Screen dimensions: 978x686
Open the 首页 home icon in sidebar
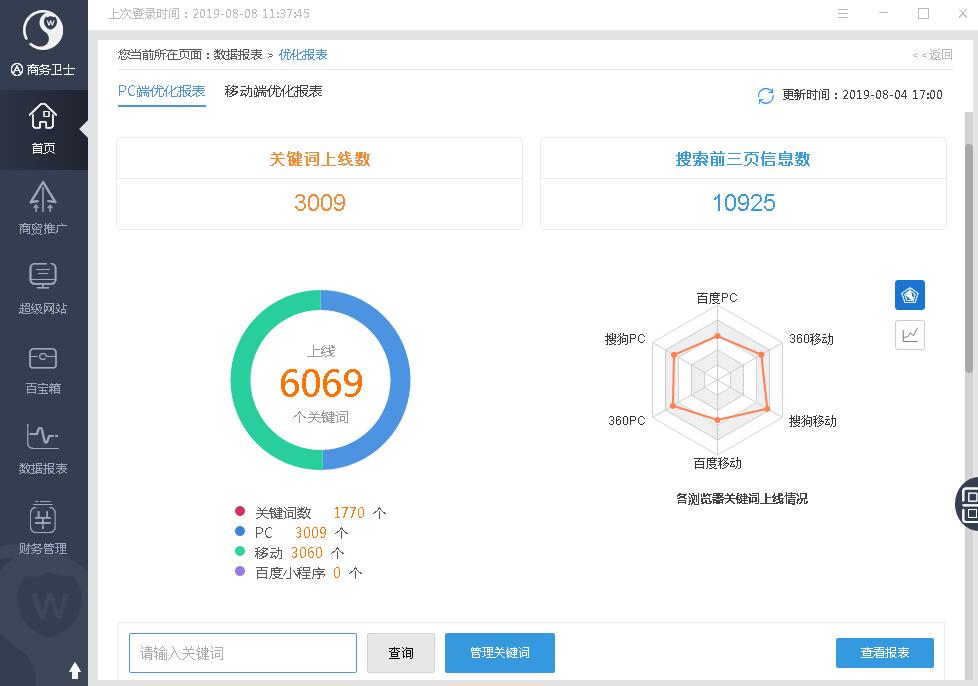[43, 118]
